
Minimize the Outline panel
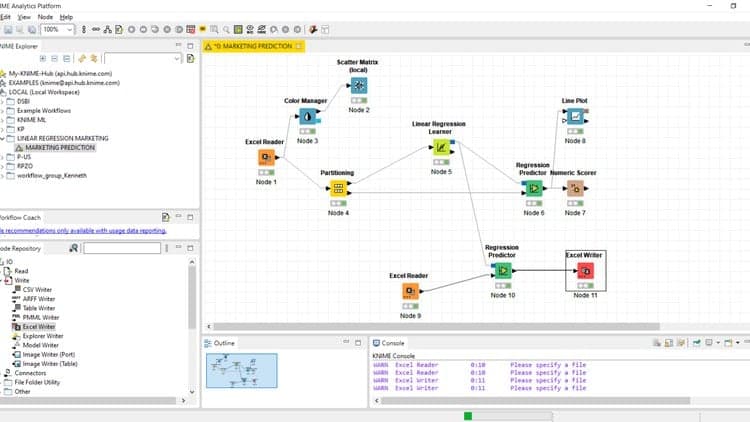pyautogui.click(x=346, y=343)
